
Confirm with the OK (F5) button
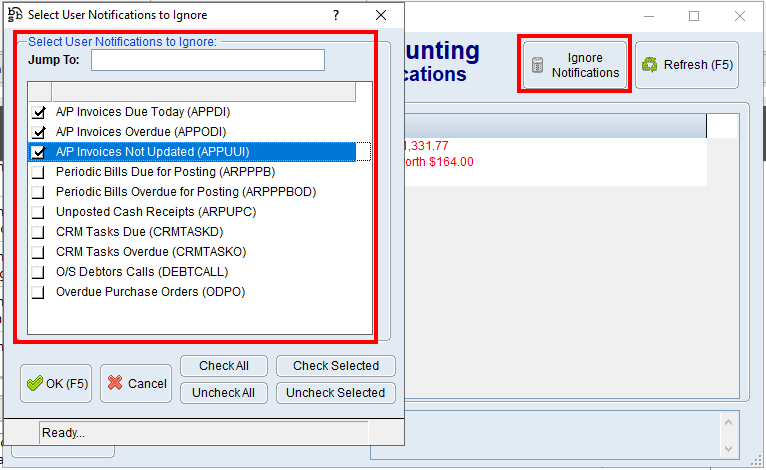pyautogui.click(x=57, y=384)
